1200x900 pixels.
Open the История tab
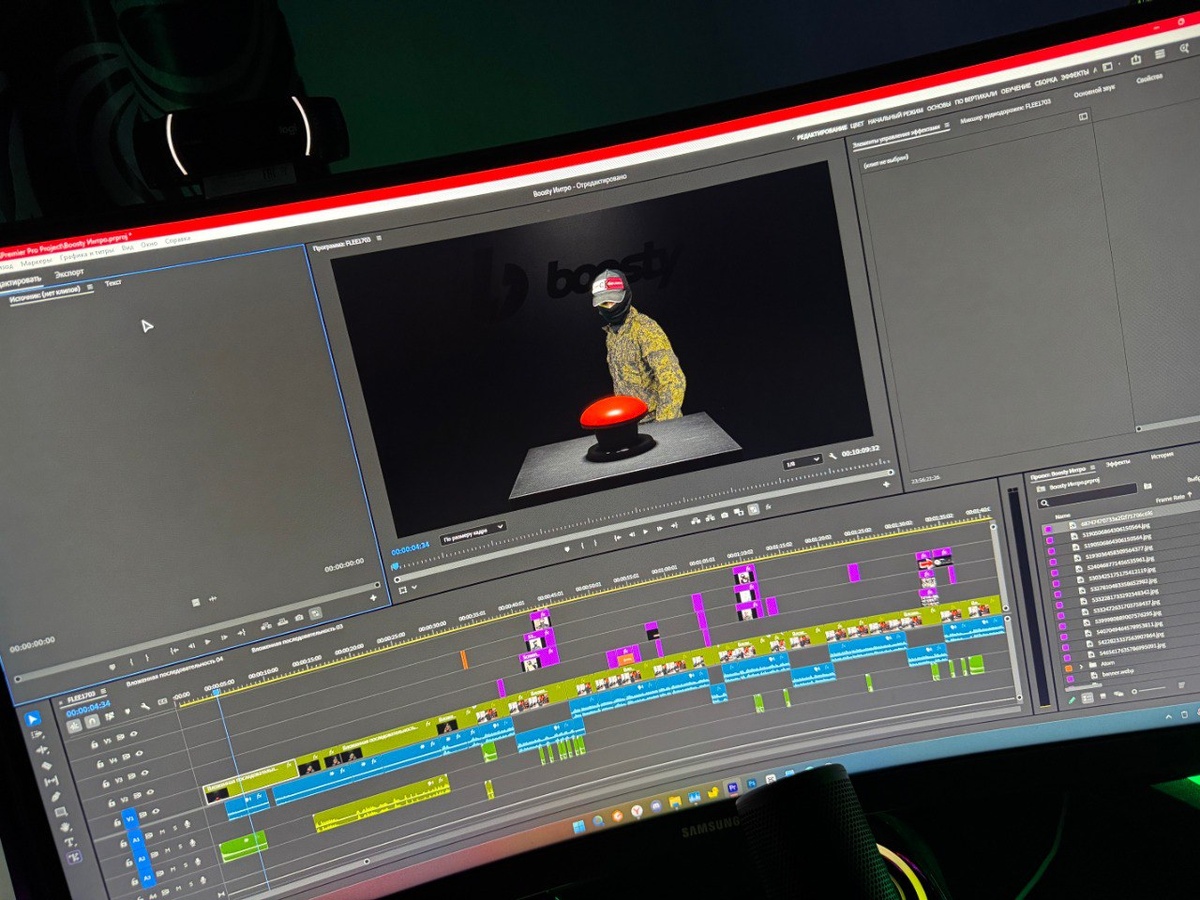tap(1162, 455)
